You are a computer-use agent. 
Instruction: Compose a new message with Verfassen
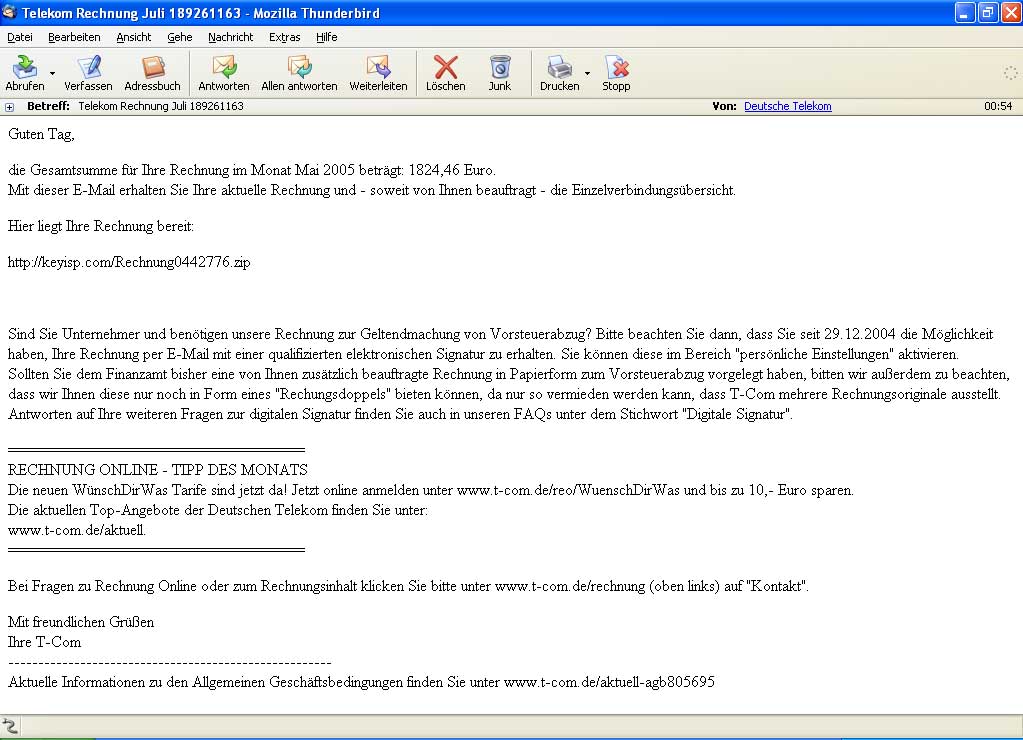pyautogui.click(x=88, y=72)
